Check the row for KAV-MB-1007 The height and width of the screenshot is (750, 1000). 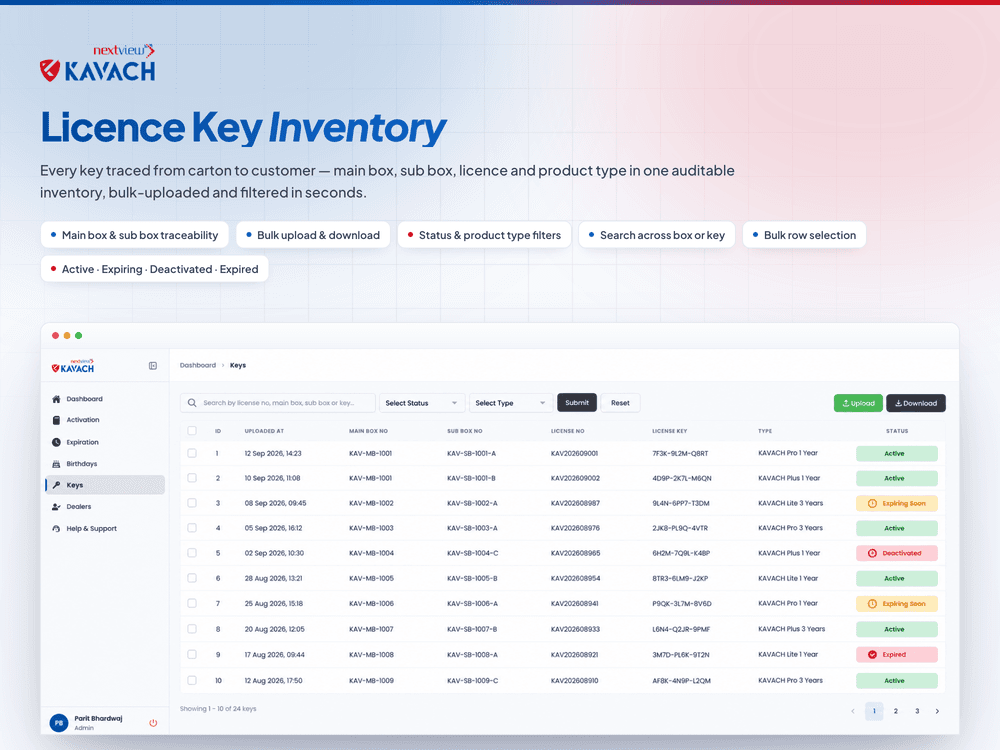[x=192, y=629]
